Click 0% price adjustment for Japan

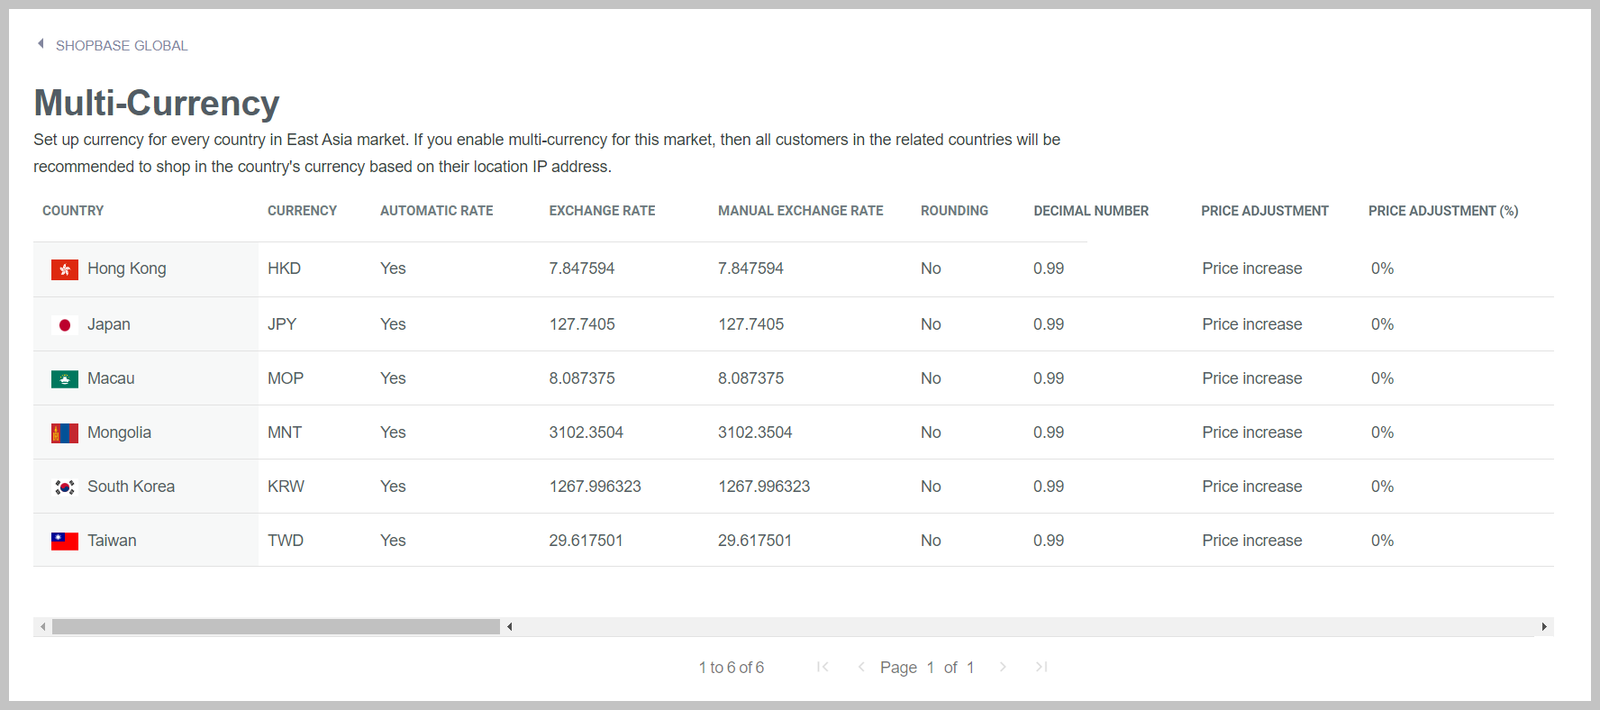(1382, 324)
